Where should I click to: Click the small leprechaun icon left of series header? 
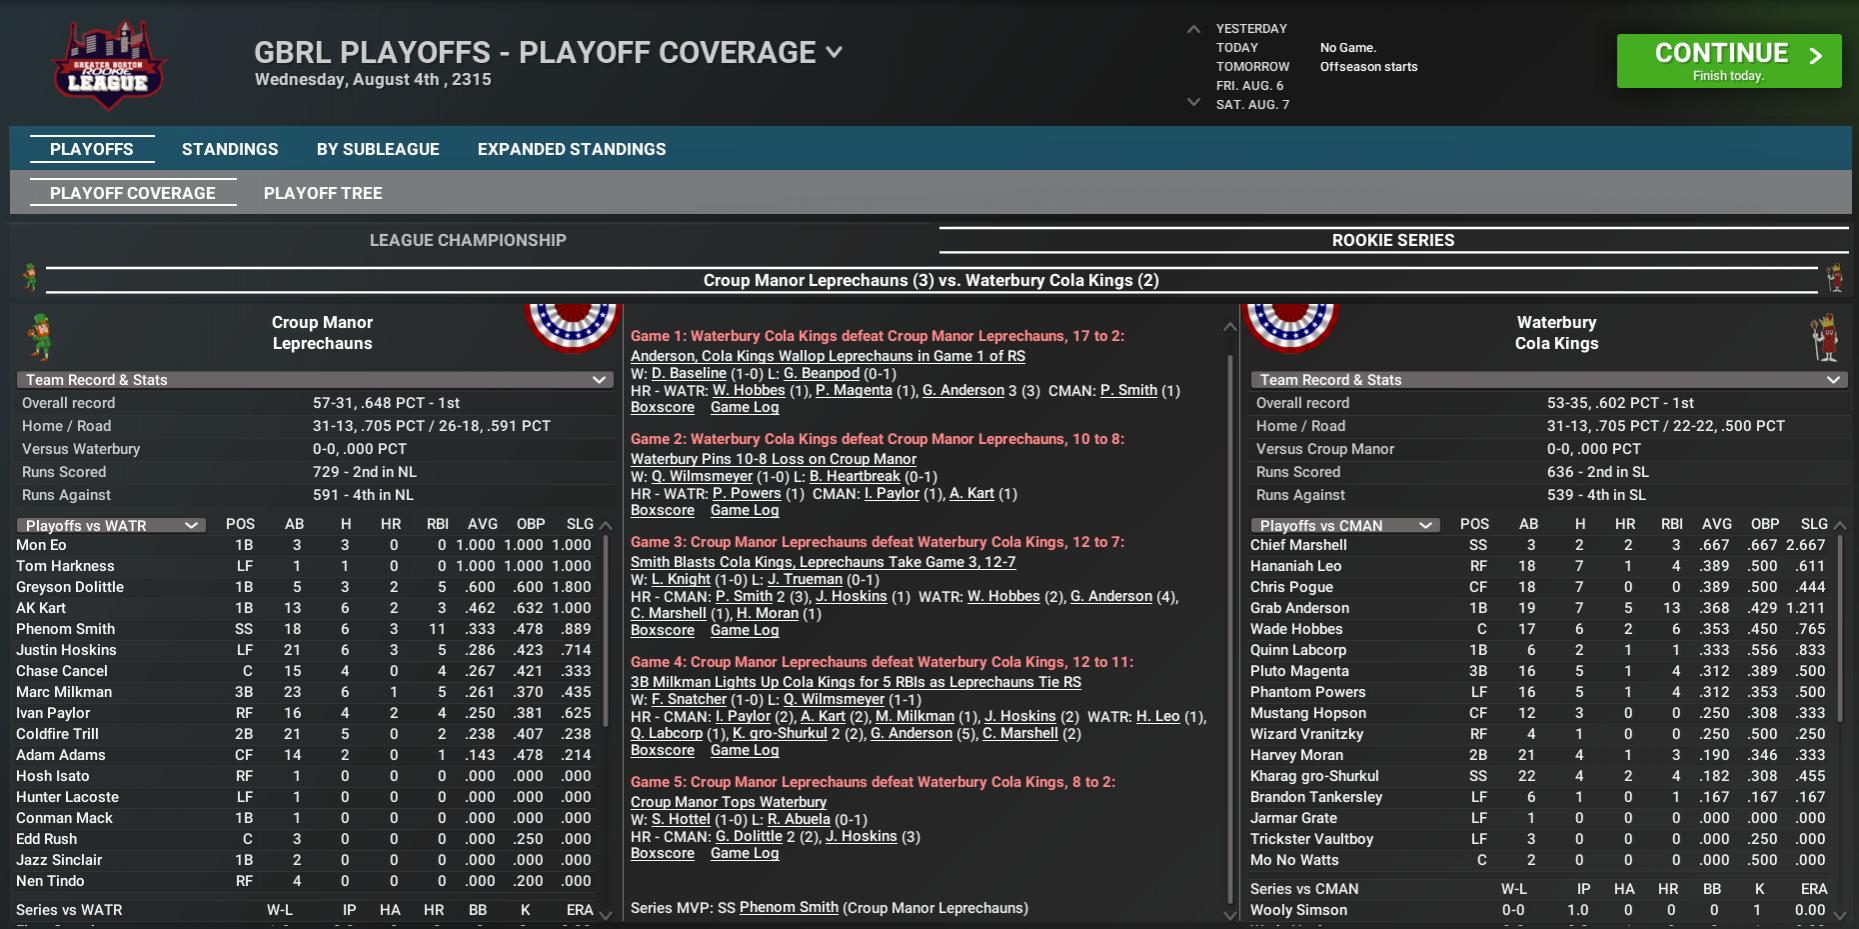tap(30, 277)
